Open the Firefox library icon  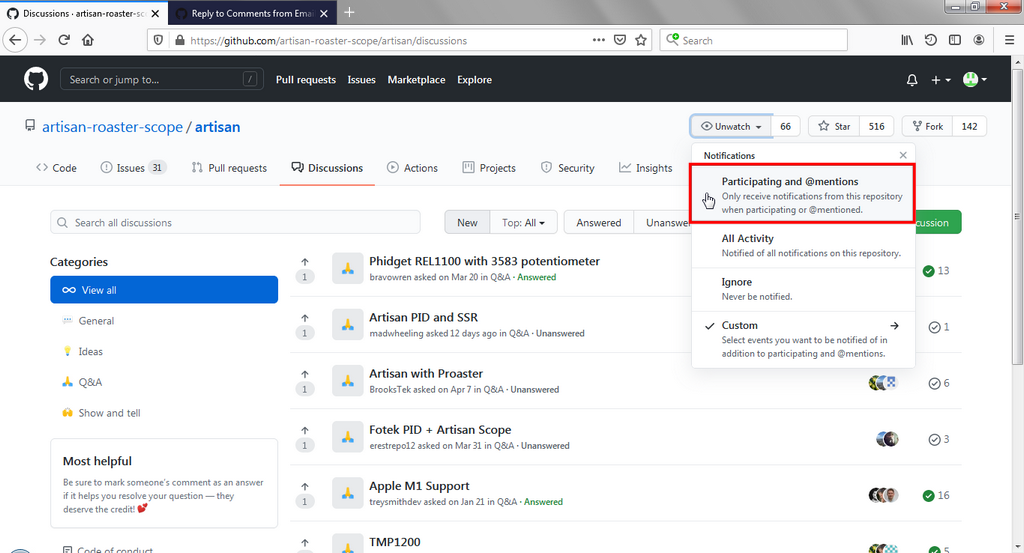click(907, 40)
